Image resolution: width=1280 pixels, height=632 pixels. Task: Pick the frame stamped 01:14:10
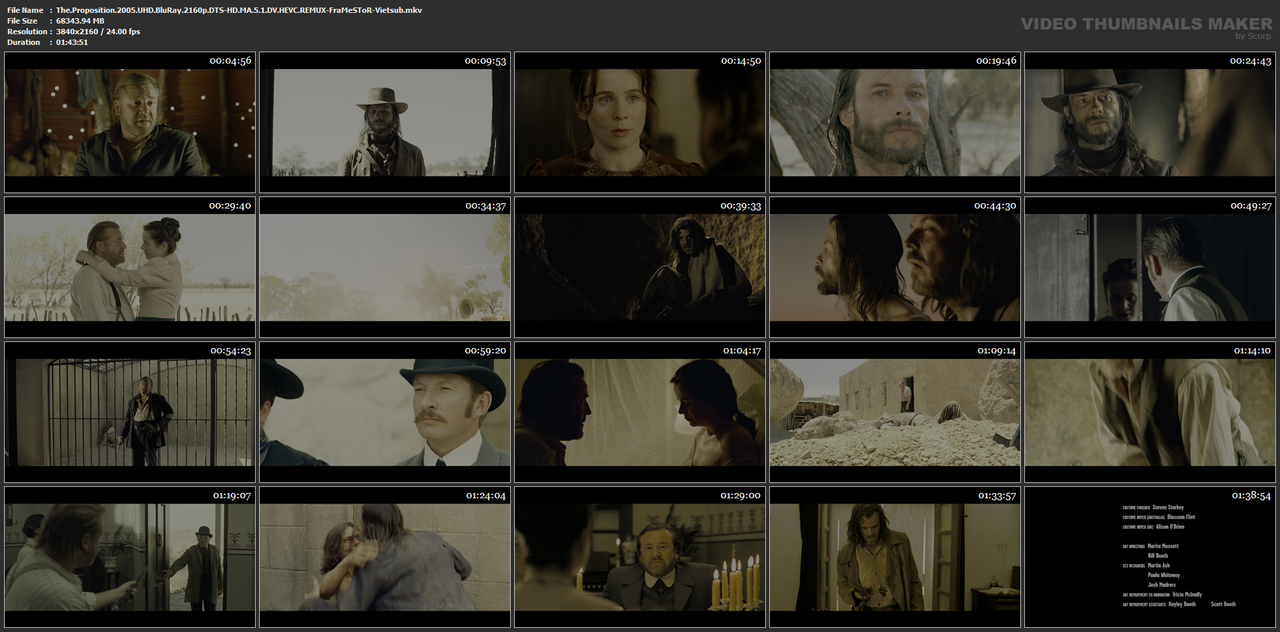[x=1150, y=412]
